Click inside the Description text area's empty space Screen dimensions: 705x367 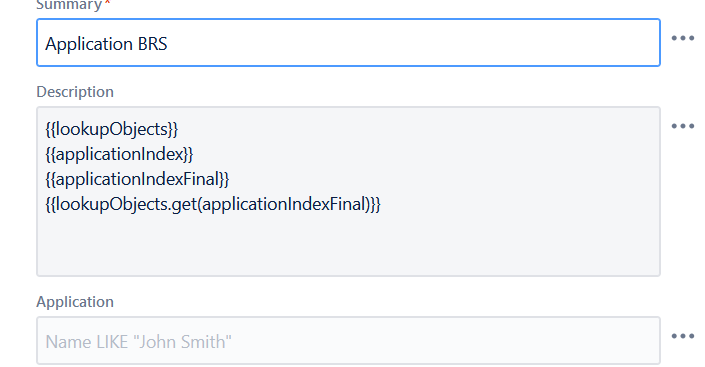(x=348, y=245)
